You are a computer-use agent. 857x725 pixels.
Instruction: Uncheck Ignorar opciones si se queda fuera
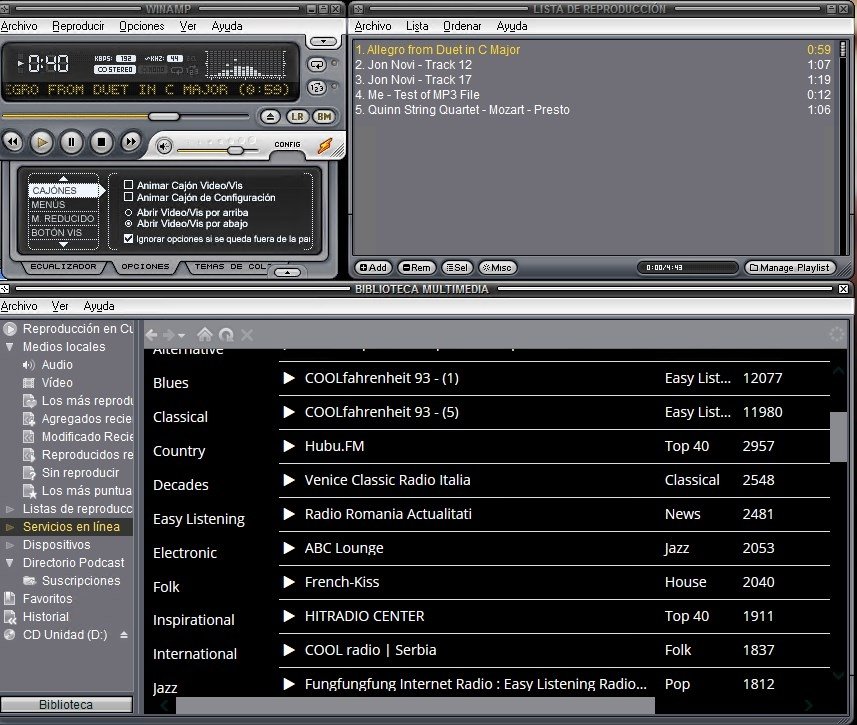point(128,238)
